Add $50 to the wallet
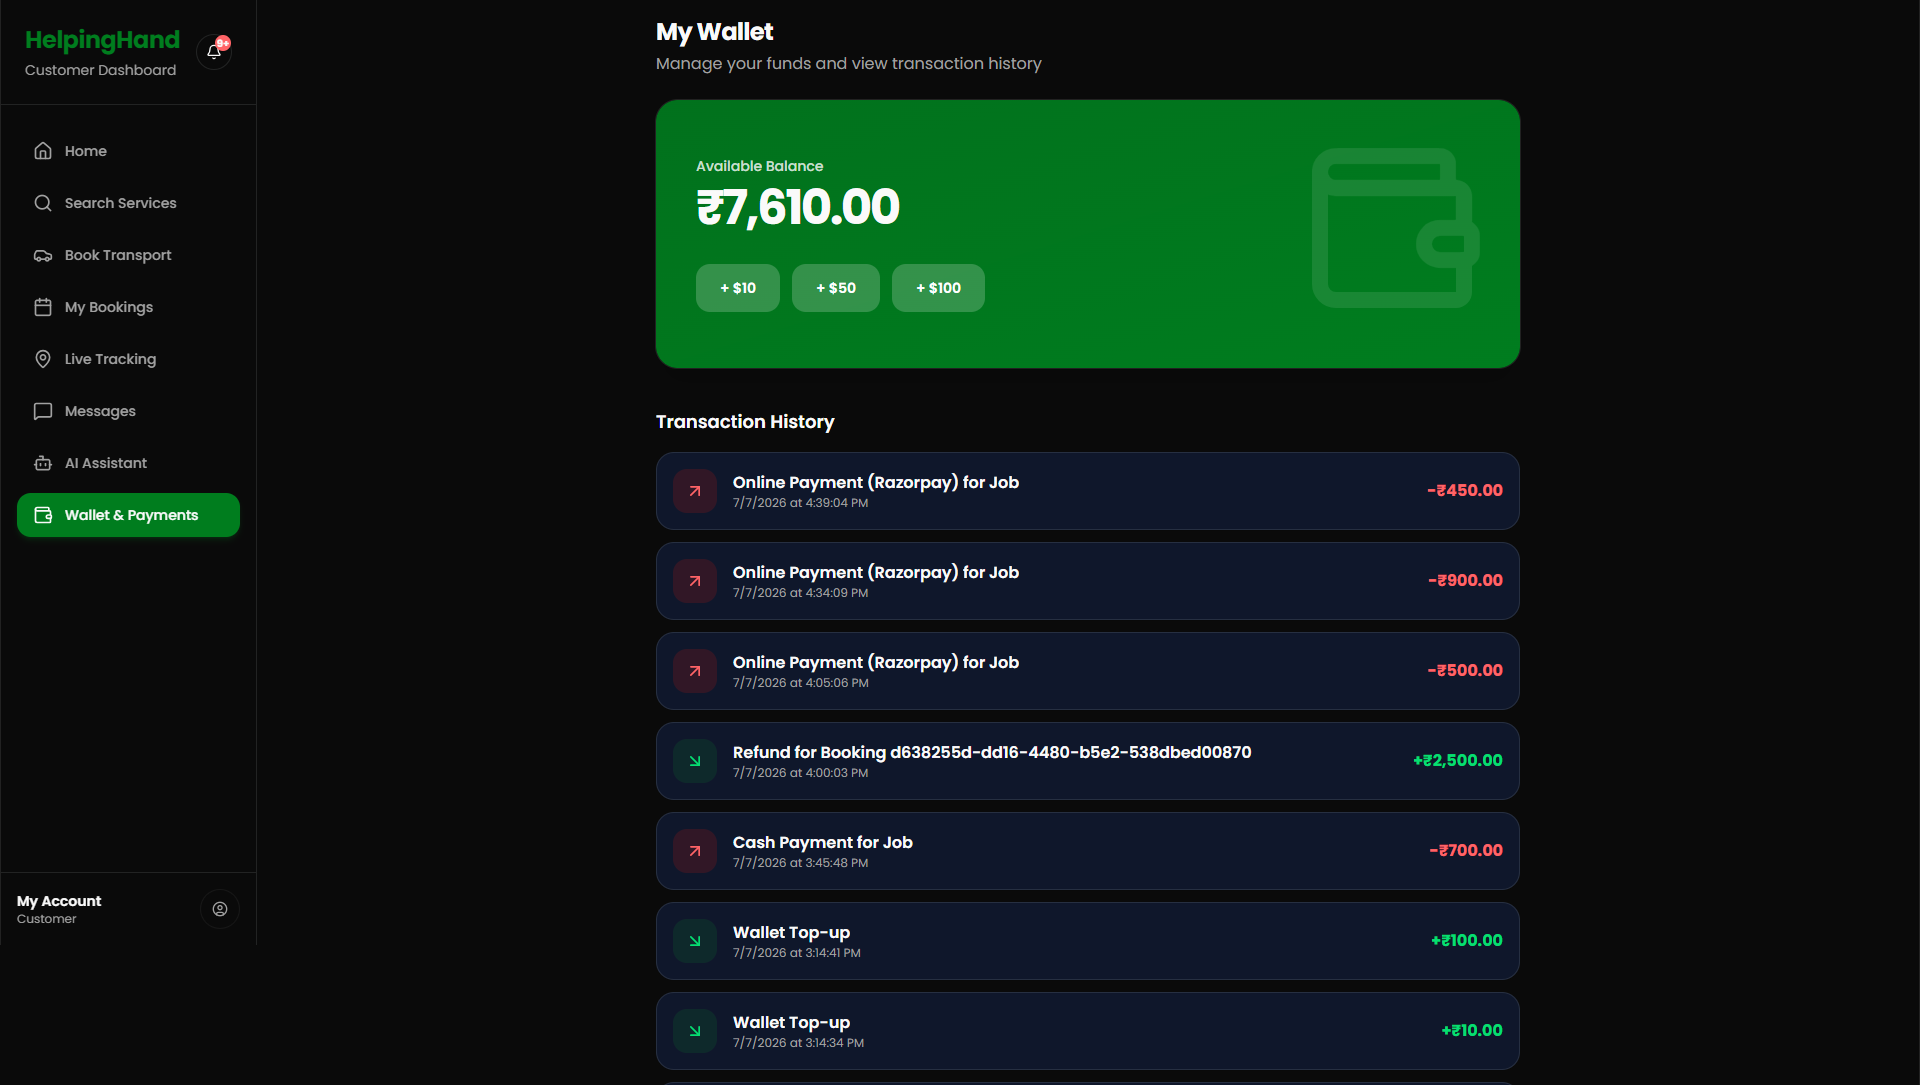The height and width of the screenshot is (1085, 1920). [x=836, y=288]
